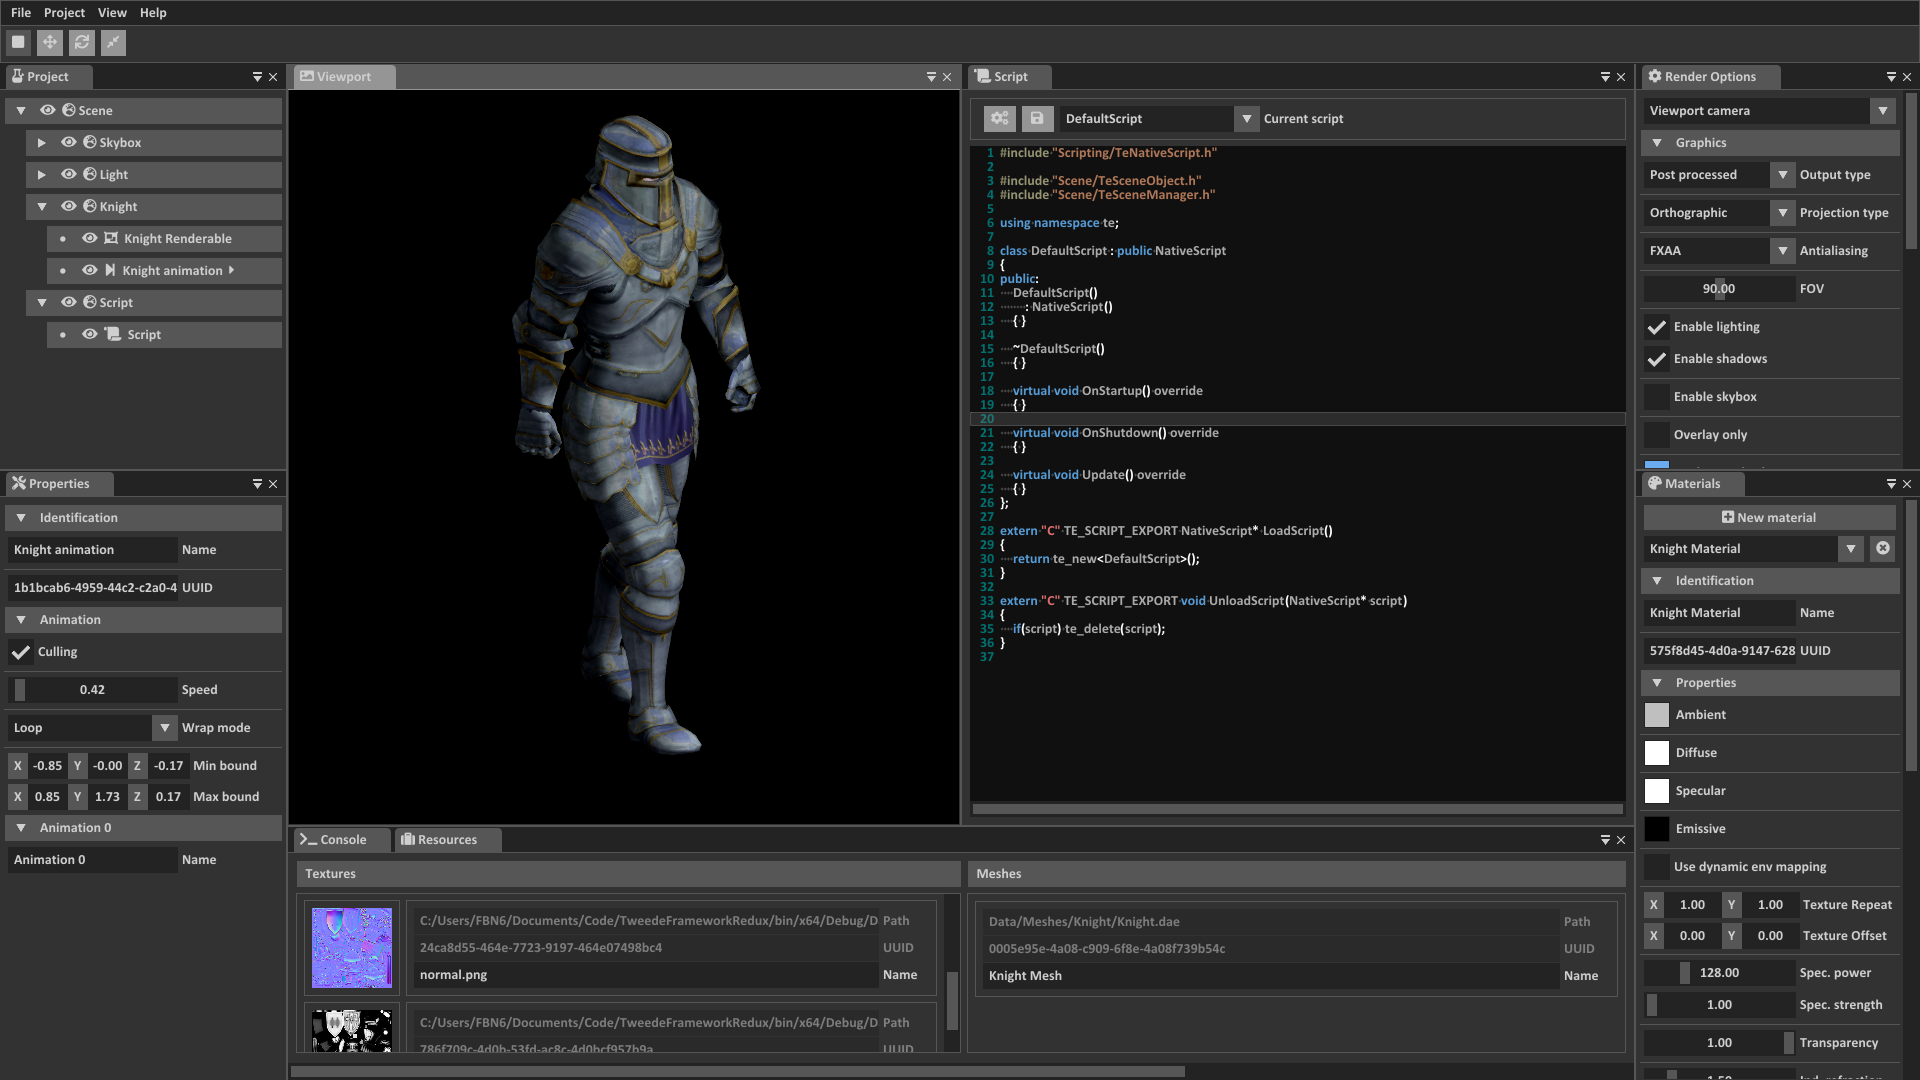Select the scale gizmo tool
This screenshot has width=1920, height=1080.
tap(113, 42)
